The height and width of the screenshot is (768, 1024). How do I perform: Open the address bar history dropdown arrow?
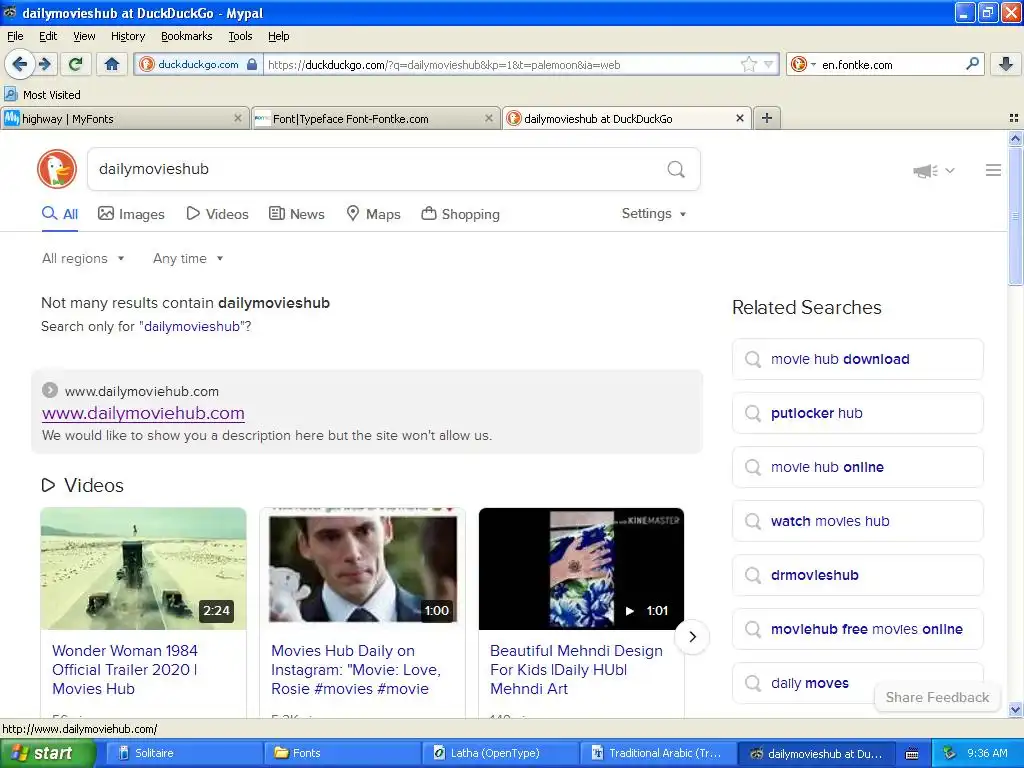point(769,64)
